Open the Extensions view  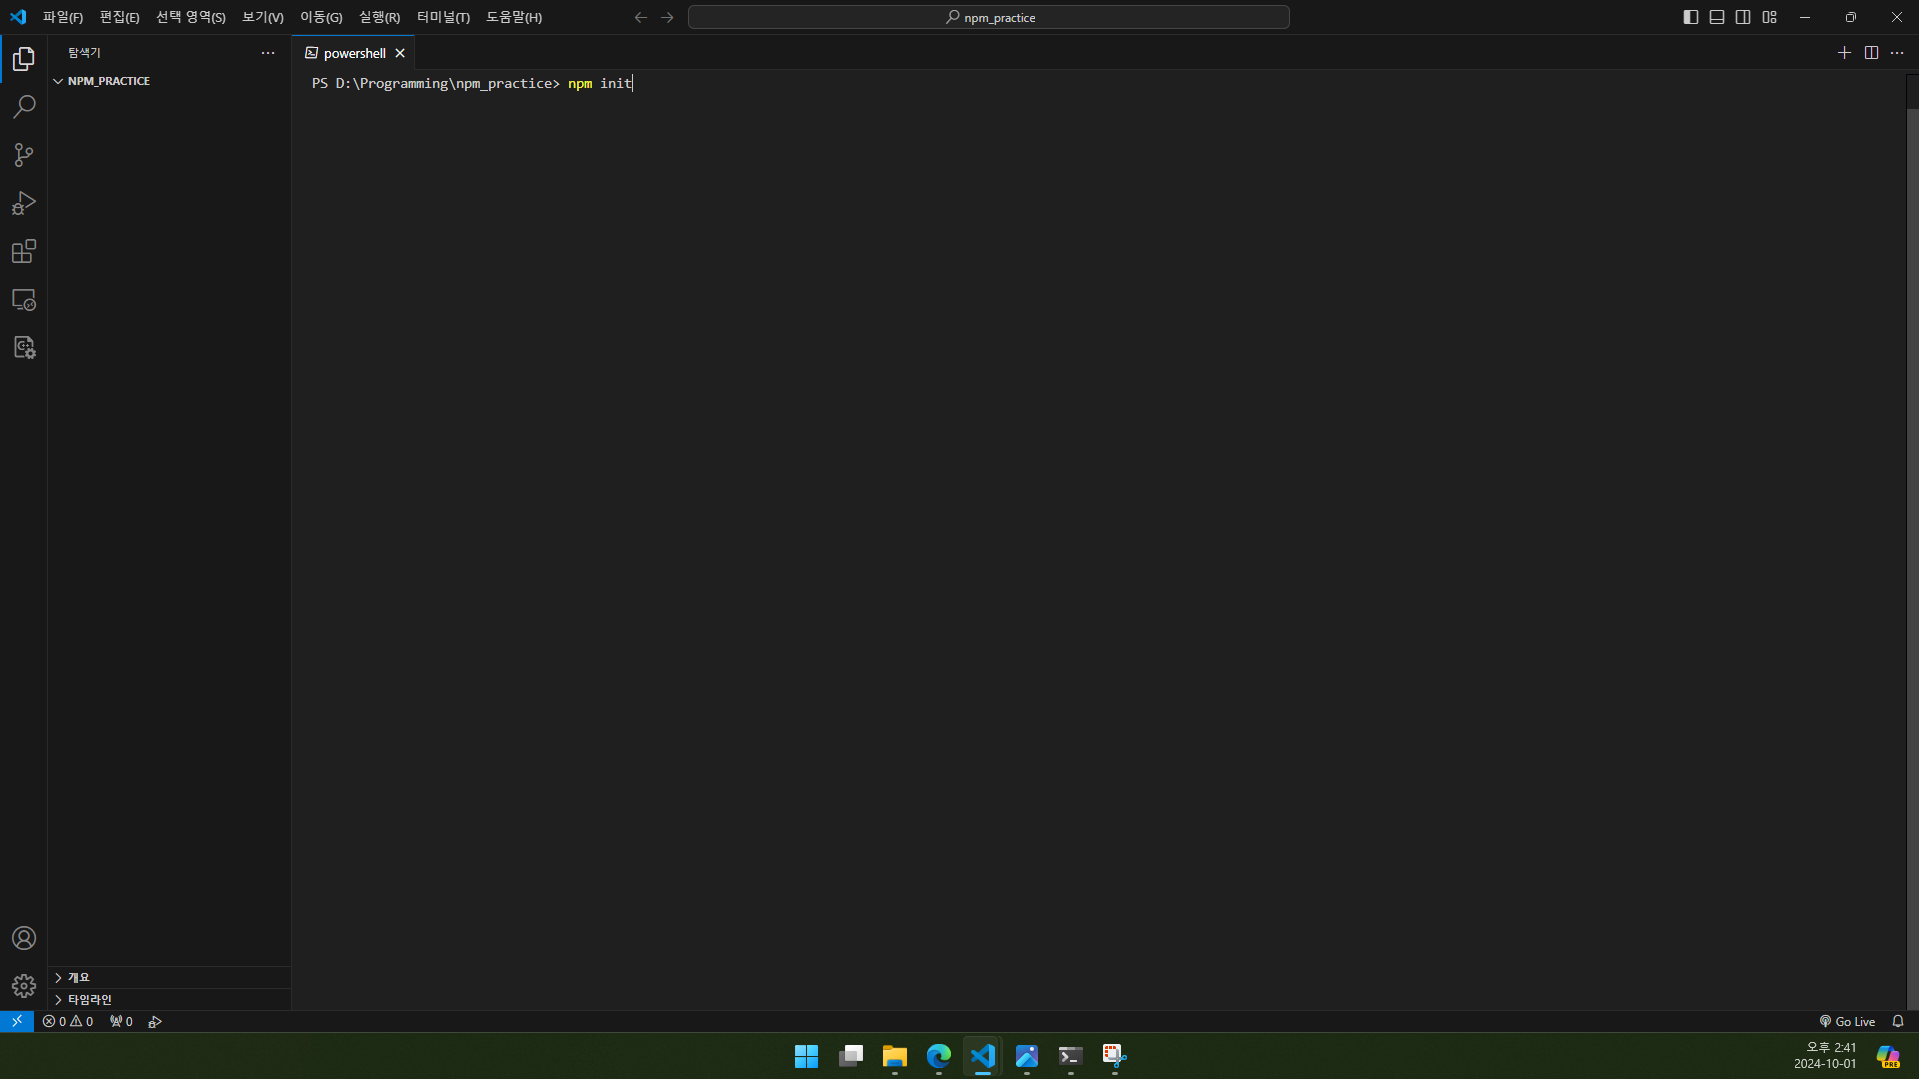(24, 251)
